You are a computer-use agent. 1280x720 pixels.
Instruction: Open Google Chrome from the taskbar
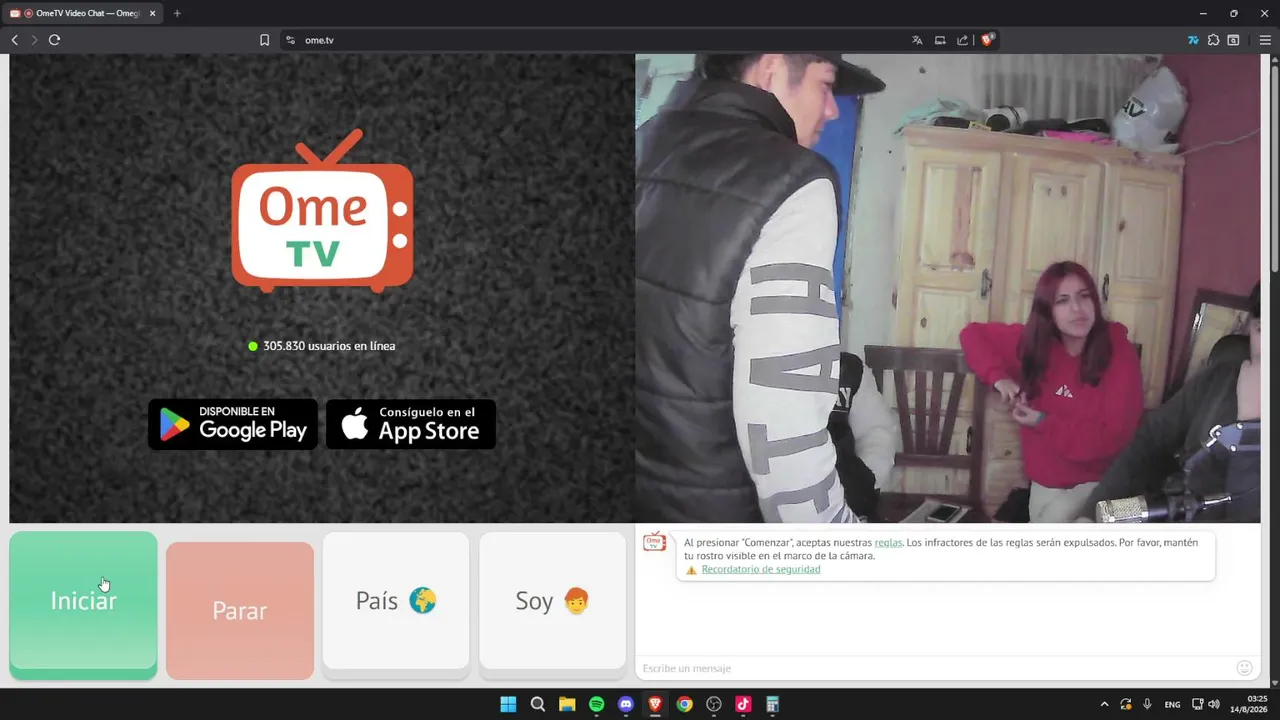click(684, 704)
